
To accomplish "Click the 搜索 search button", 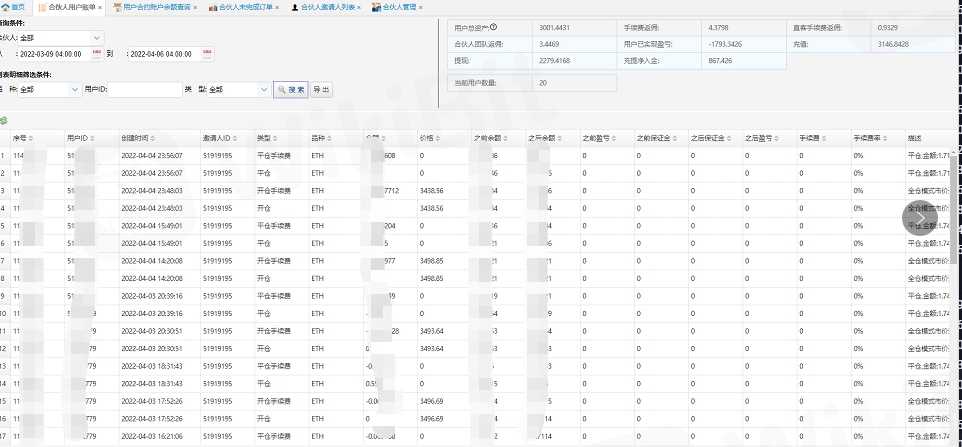I will pyautogui.click(x=290, y=90).
